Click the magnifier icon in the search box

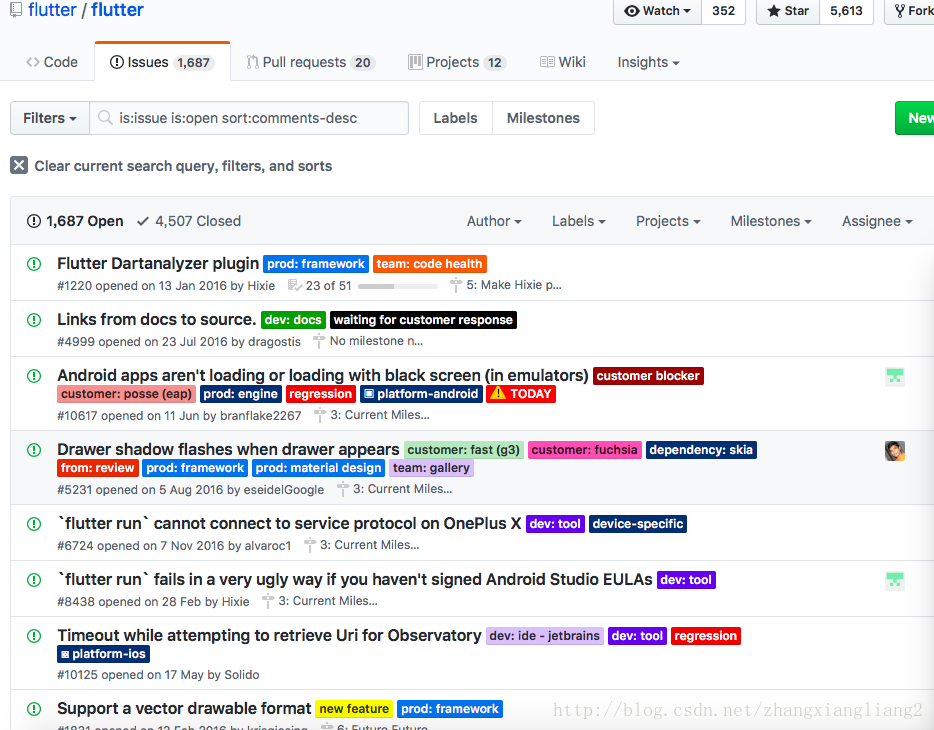pos(105,118)
